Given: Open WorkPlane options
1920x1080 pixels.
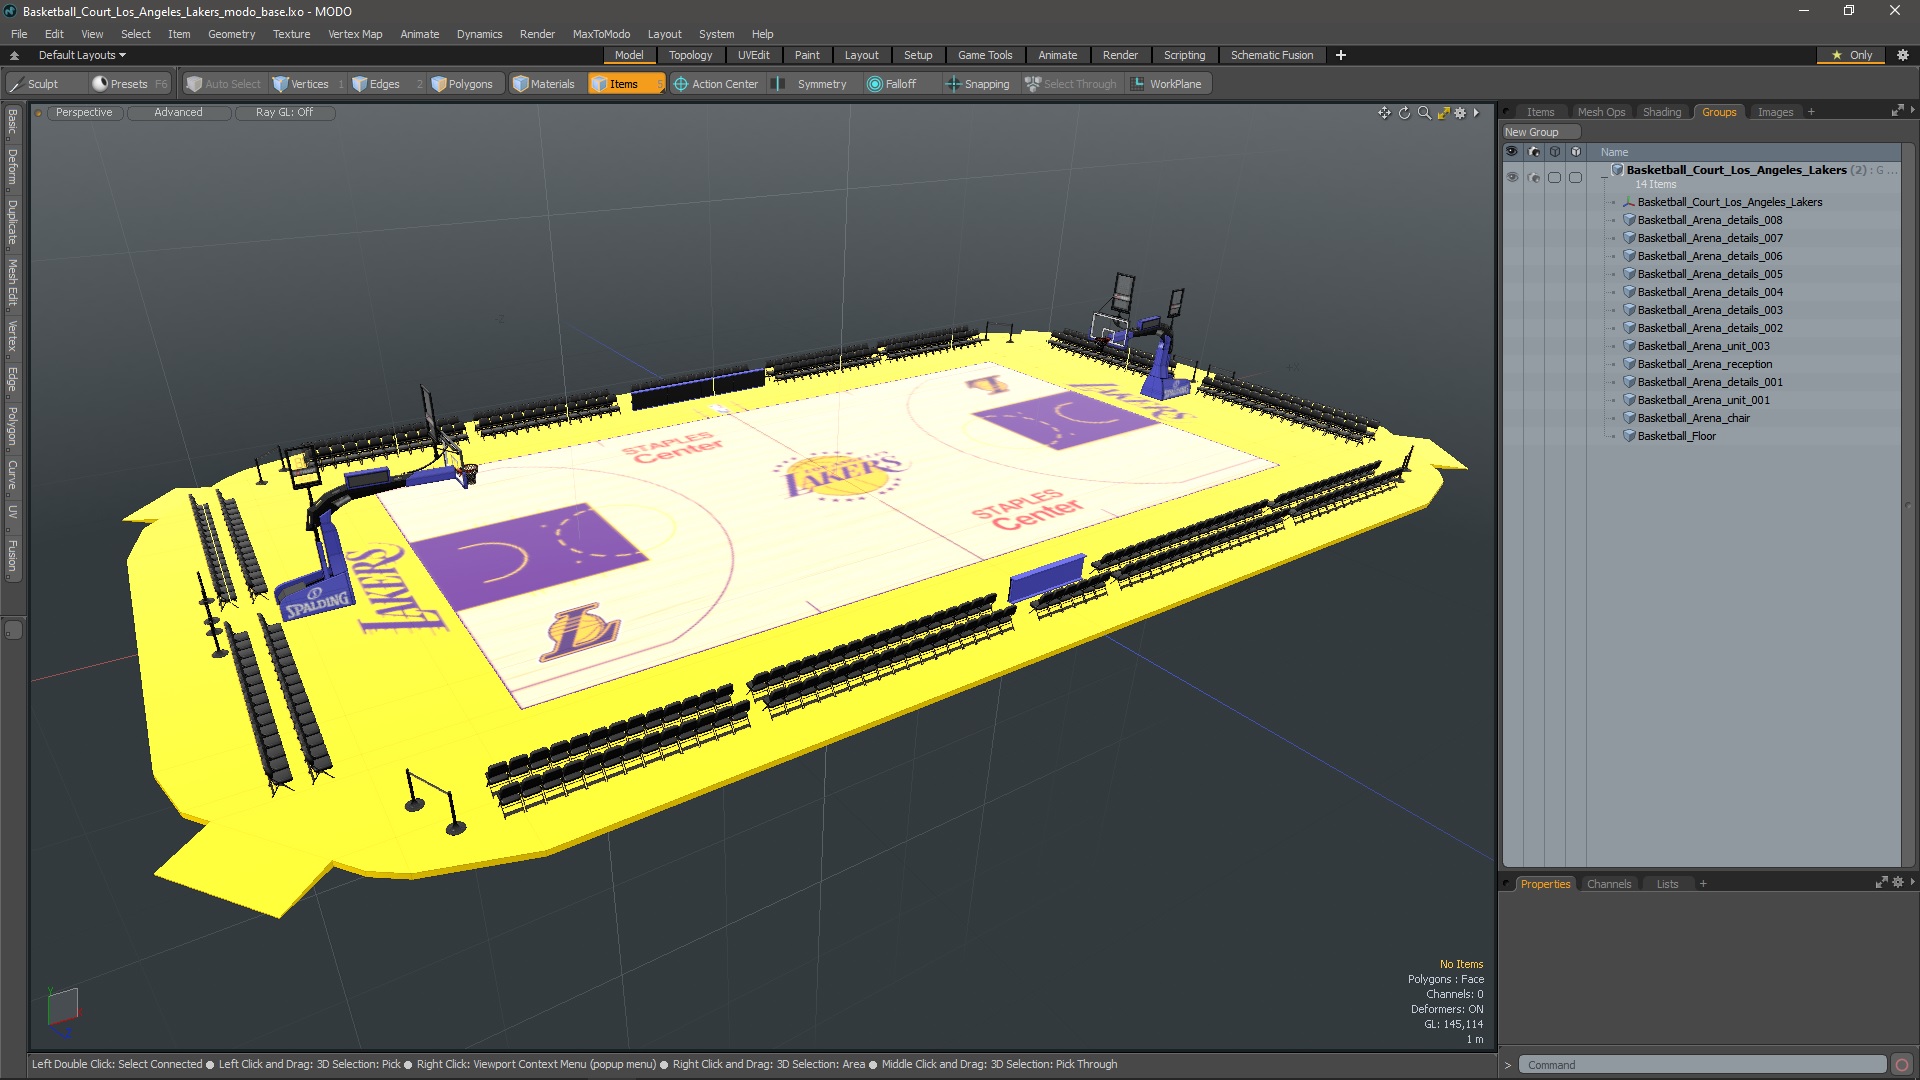Looking at the screenshot, I should point(1166,84).
